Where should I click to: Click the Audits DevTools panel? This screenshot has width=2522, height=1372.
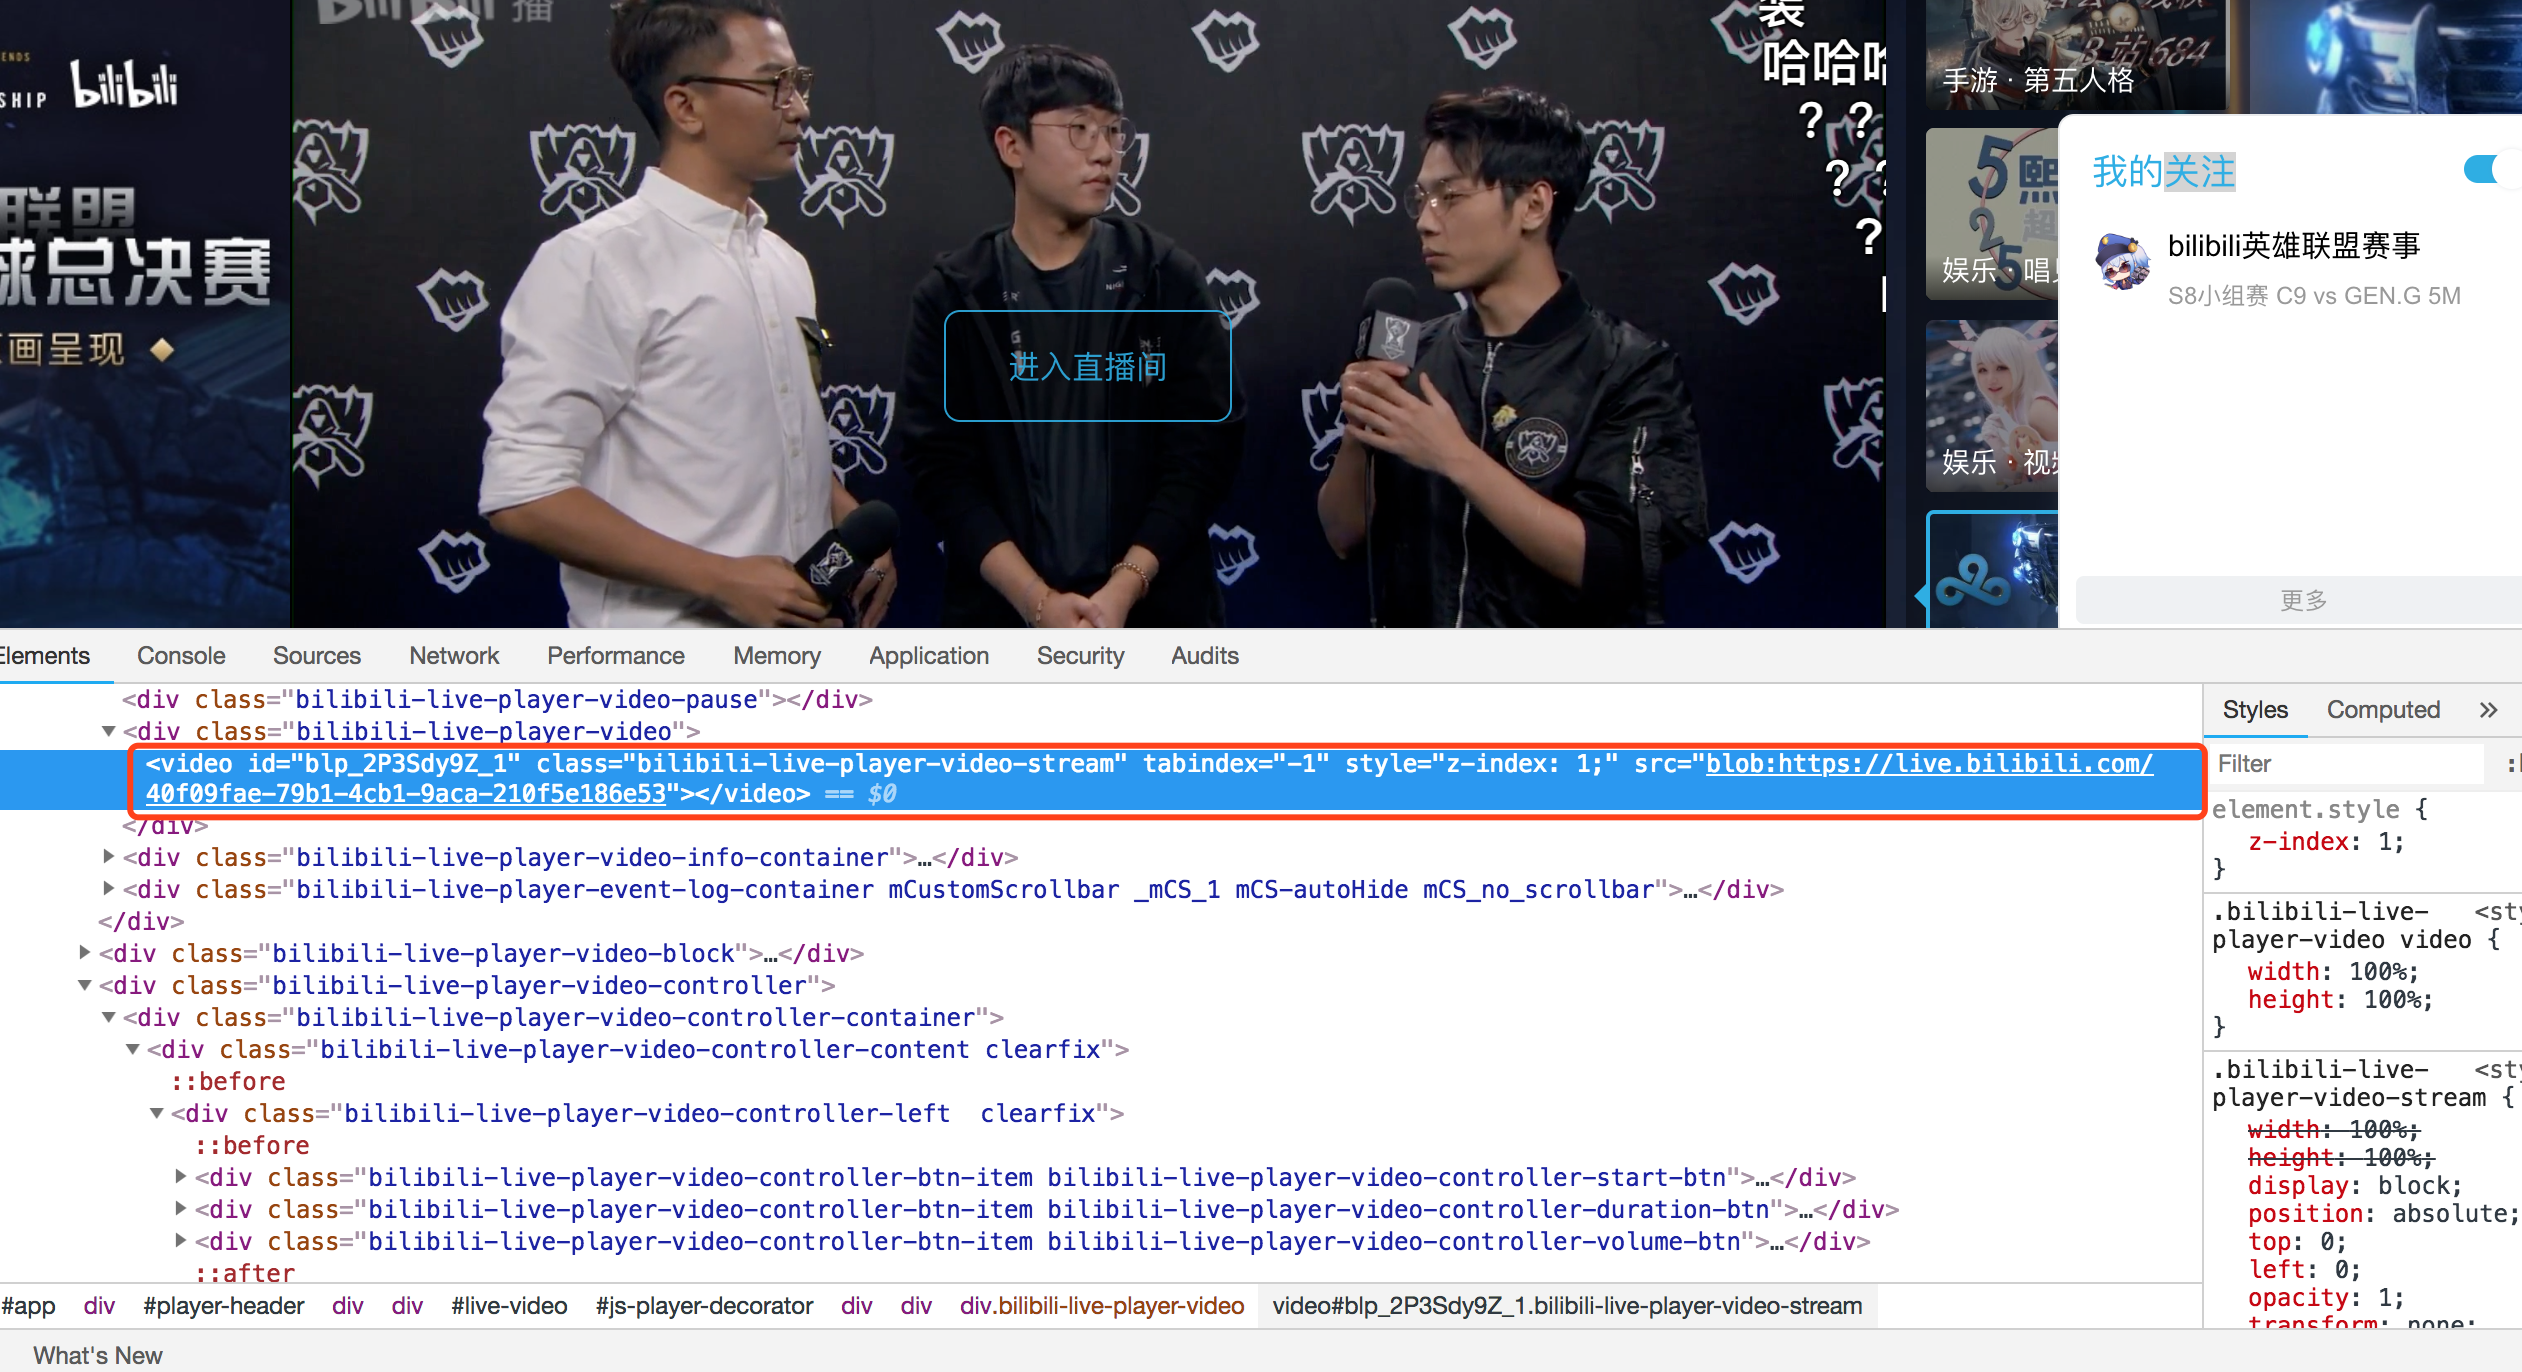pos(1204,657)
